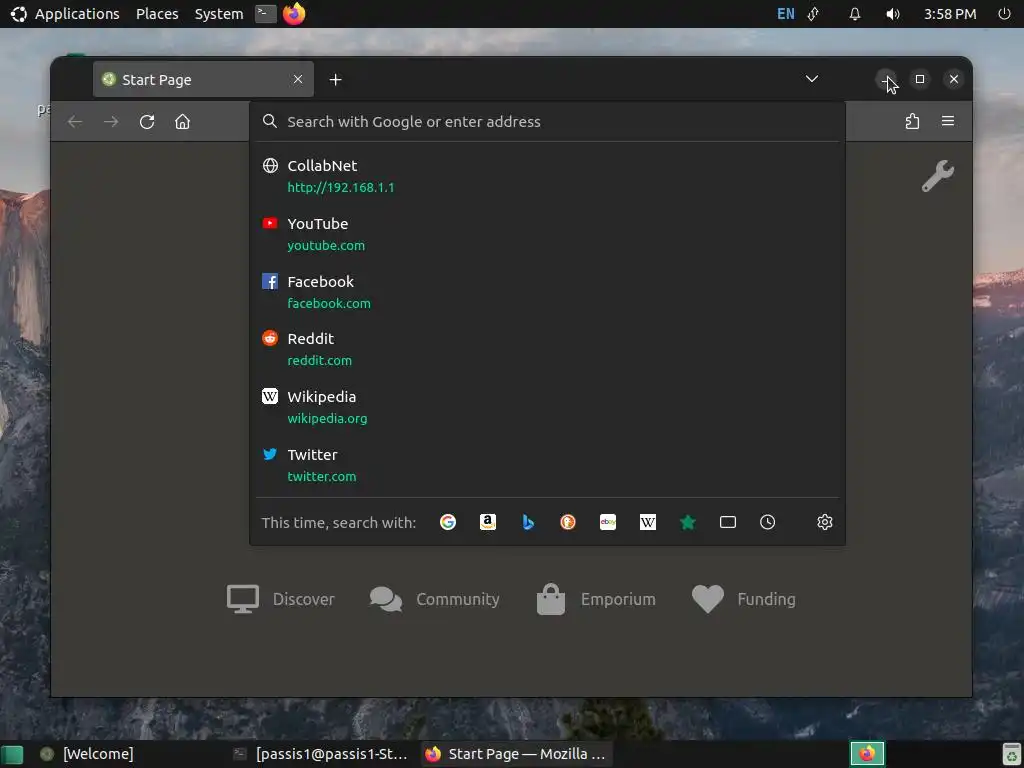Image resolution: width=1024 pixels, height=768 pixels.
Task: Close the Start Page tab
Action: (298, 79)
